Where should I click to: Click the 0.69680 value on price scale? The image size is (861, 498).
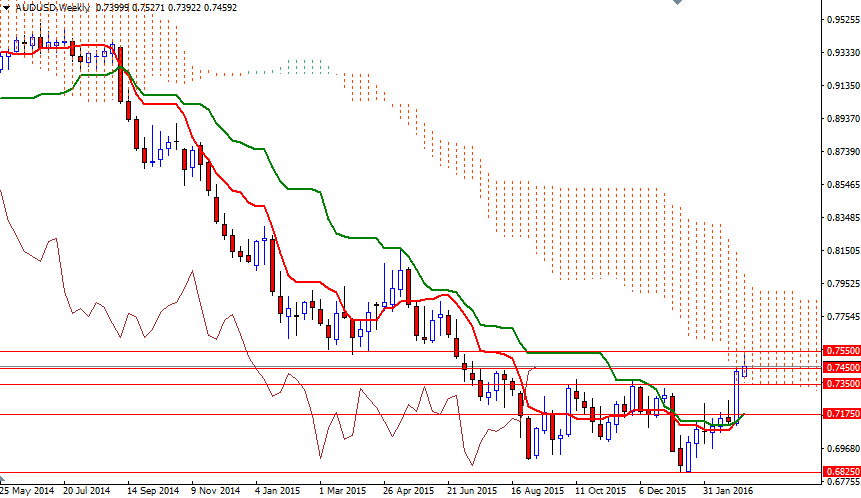point(841,449)
